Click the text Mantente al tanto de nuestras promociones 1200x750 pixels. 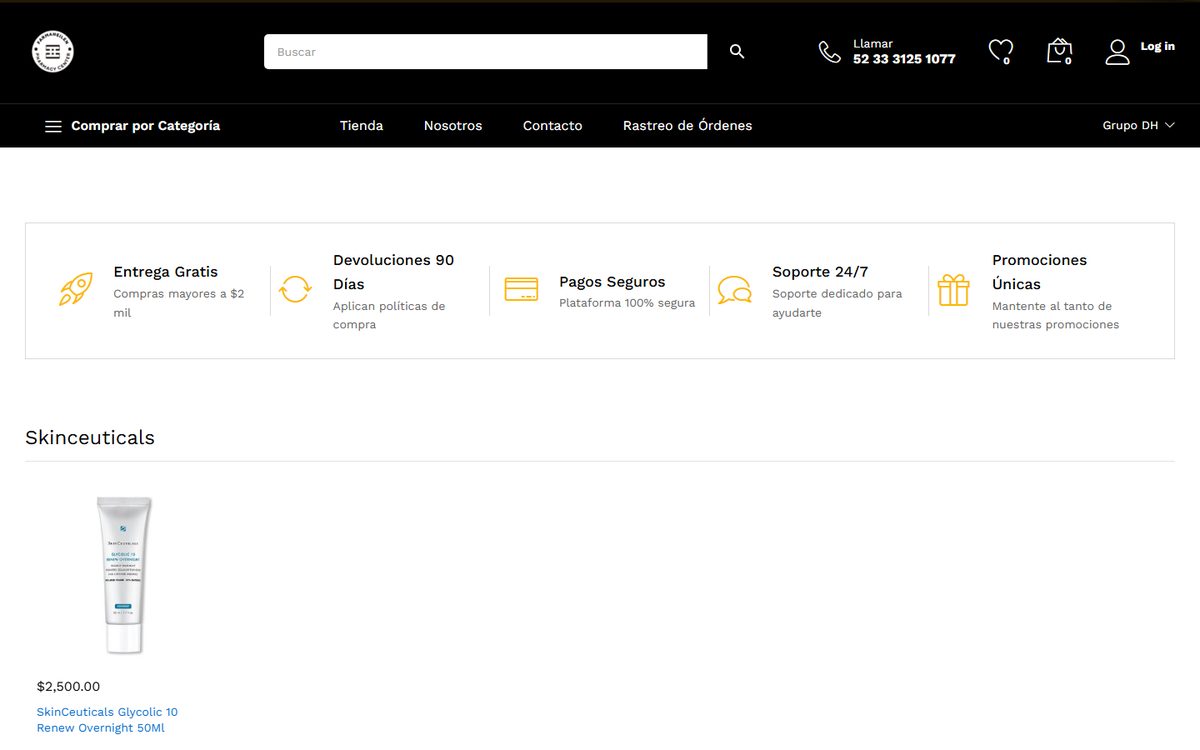pyautogui.click(x=1055, y=315)
